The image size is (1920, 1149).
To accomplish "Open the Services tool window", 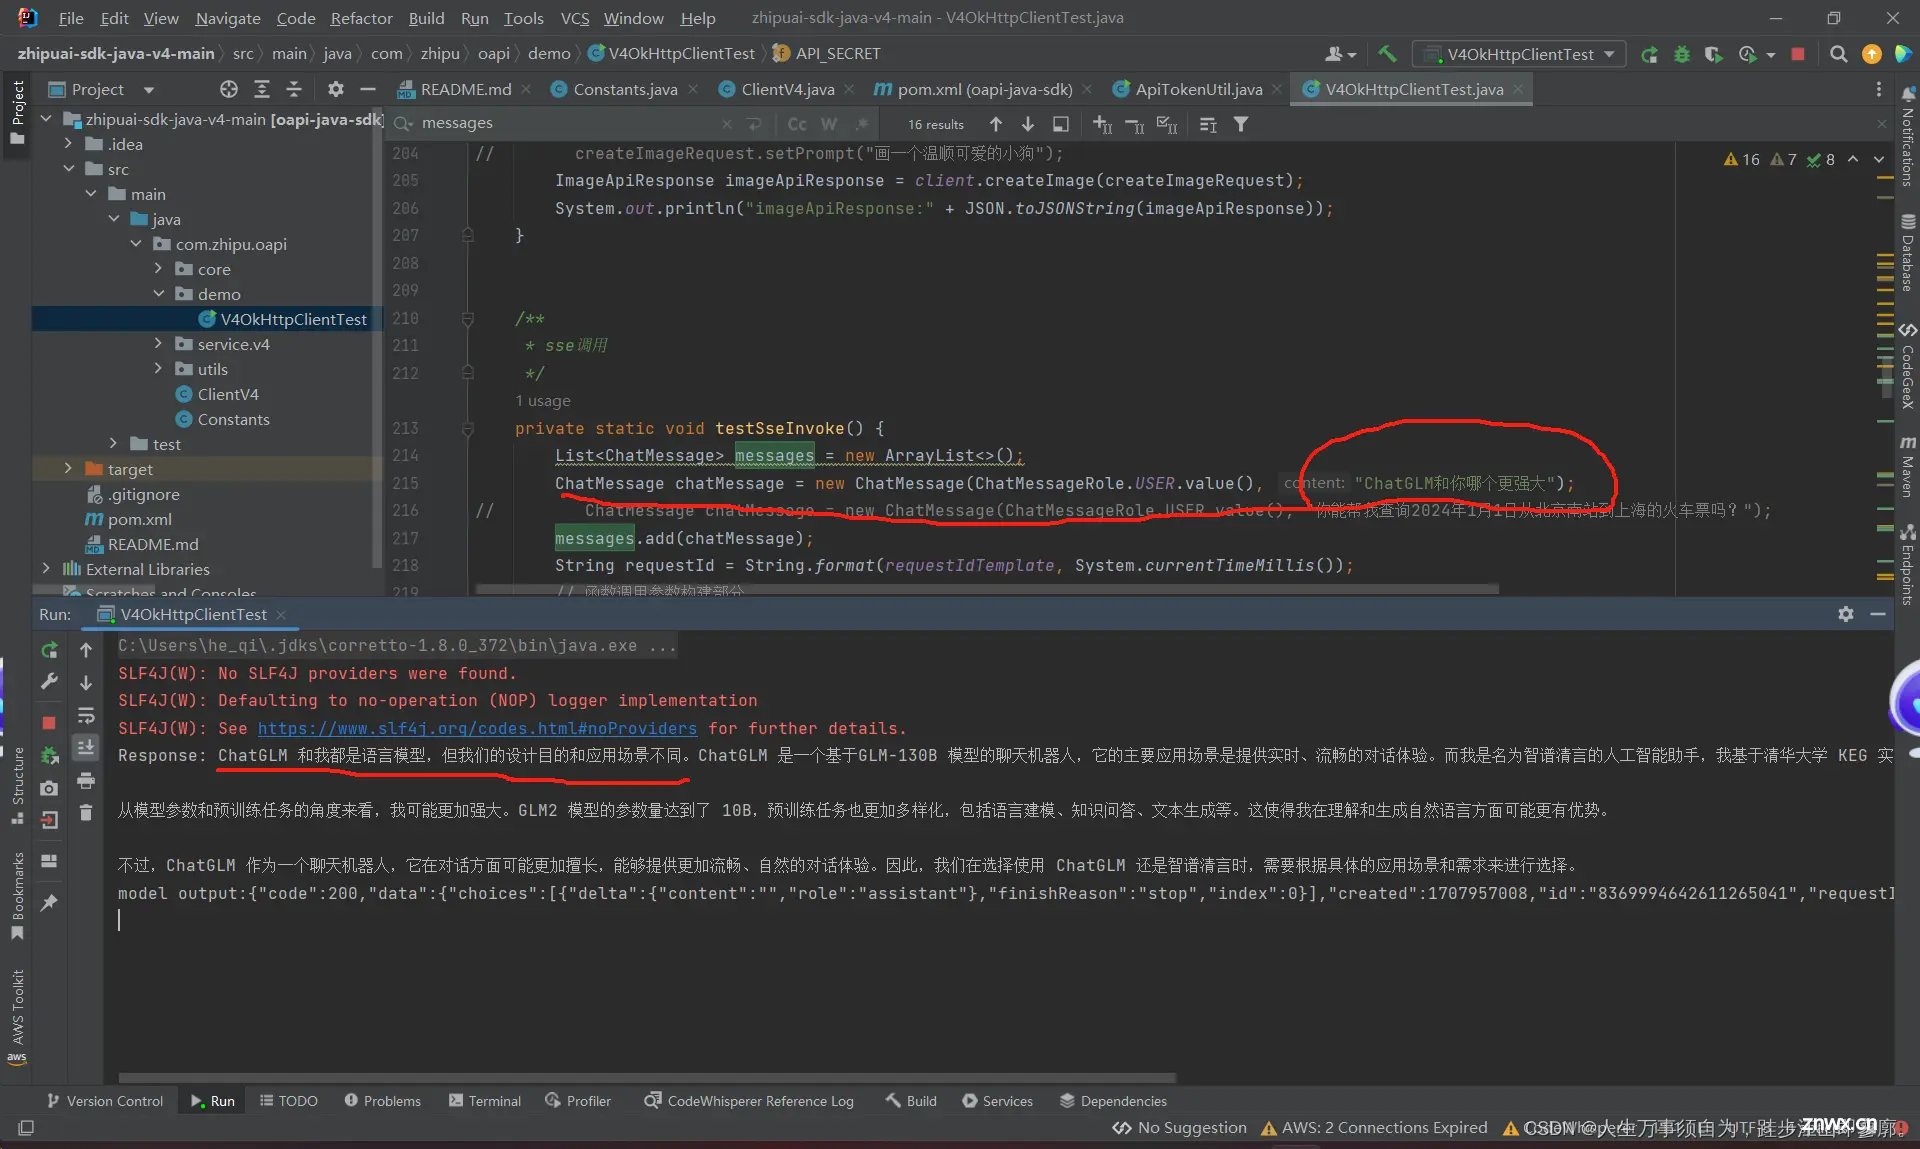I will coord(997,1101).
